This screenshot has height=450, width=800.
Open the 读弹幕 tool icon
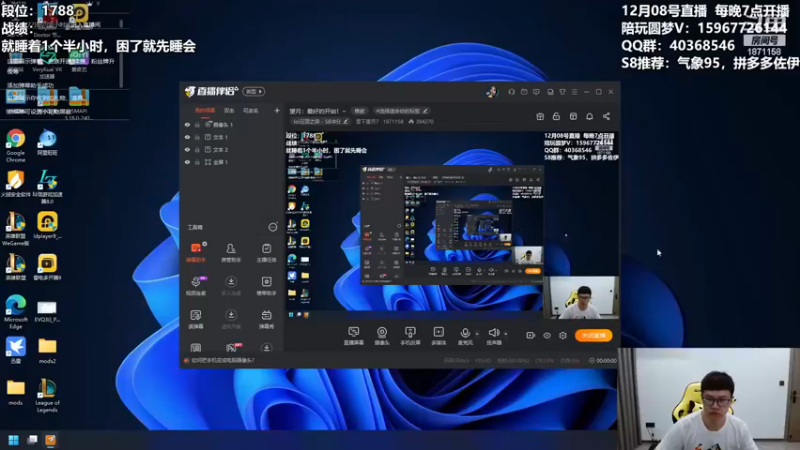[195, 319]
